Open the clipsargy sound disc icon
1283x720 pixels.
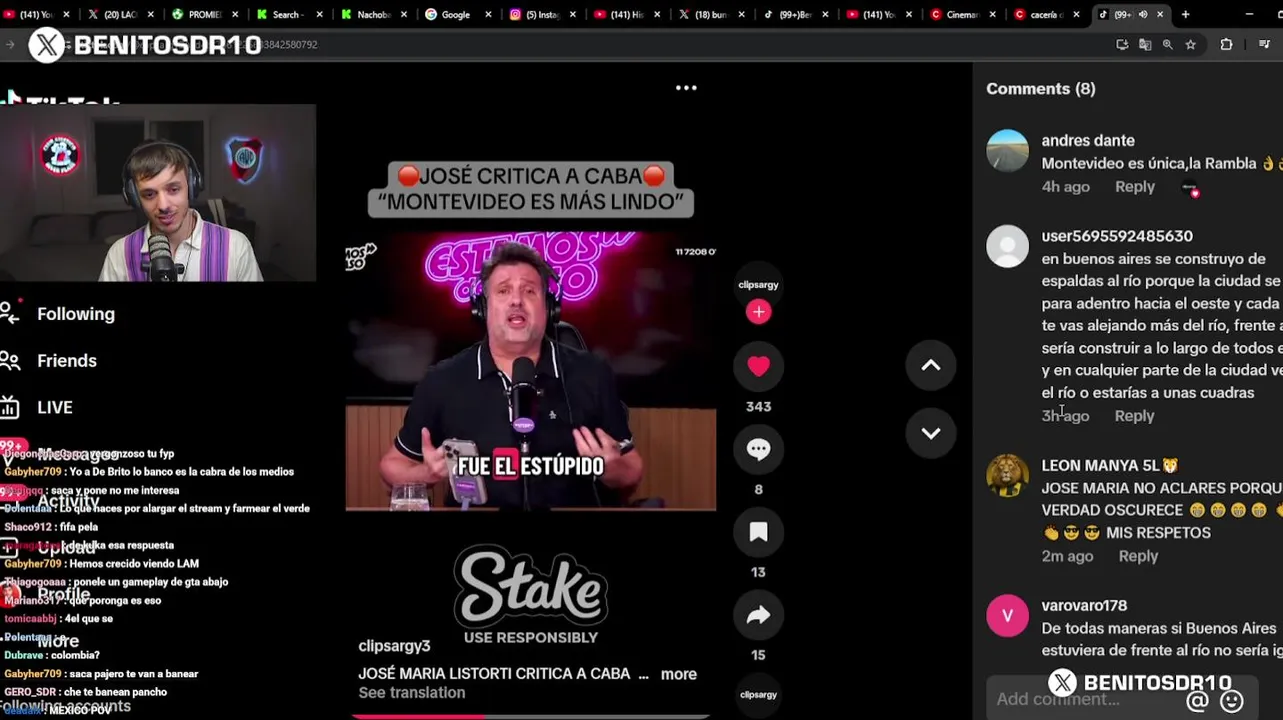coord(758,695)
